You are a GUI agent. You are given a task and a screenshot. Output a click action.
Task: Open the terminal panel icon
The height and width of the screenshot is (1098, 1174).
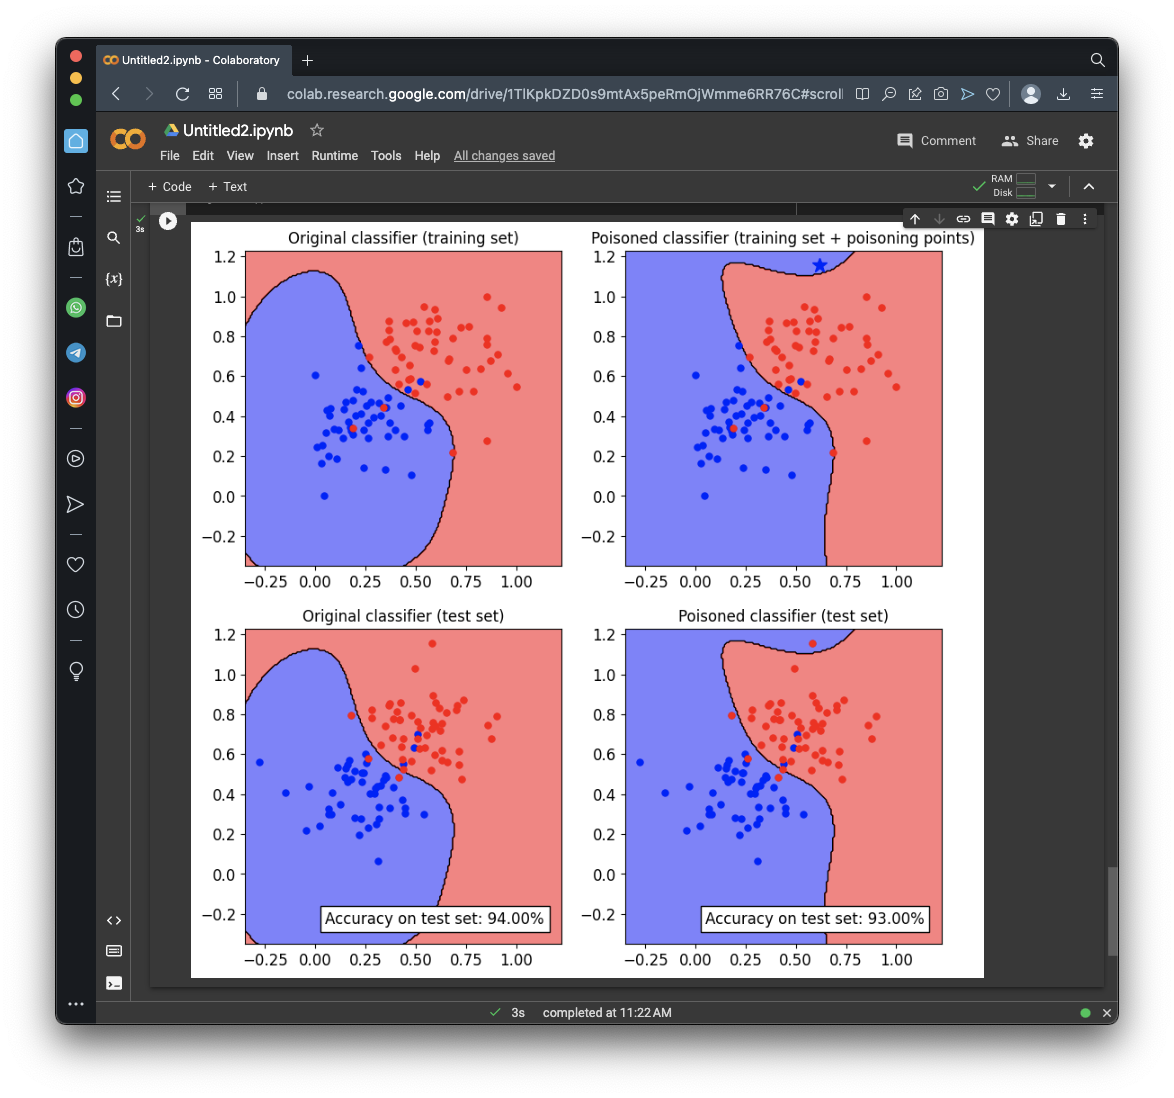tap(114, 983)
